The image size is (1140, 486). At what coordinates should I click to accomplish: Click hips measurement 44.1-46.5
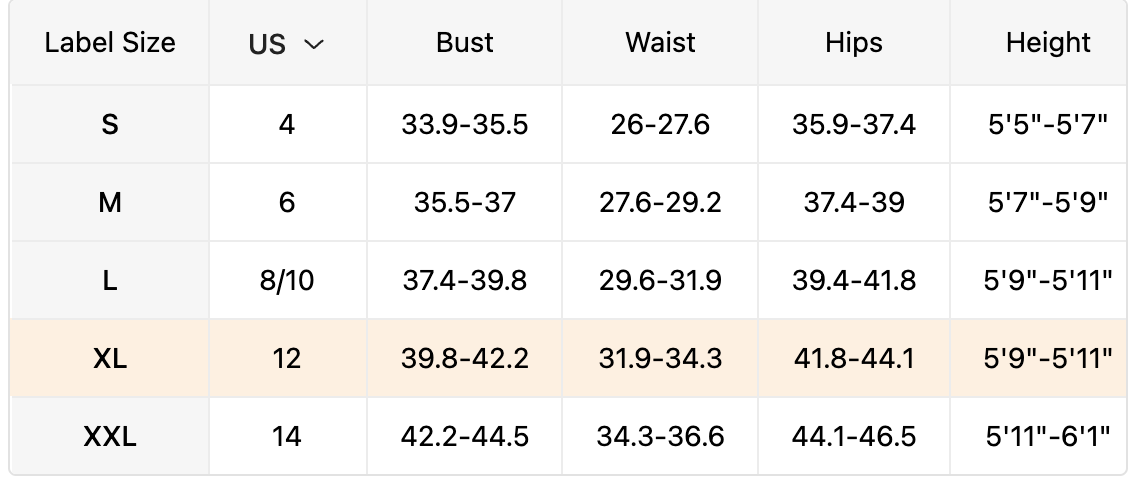(x=854, y=437)
